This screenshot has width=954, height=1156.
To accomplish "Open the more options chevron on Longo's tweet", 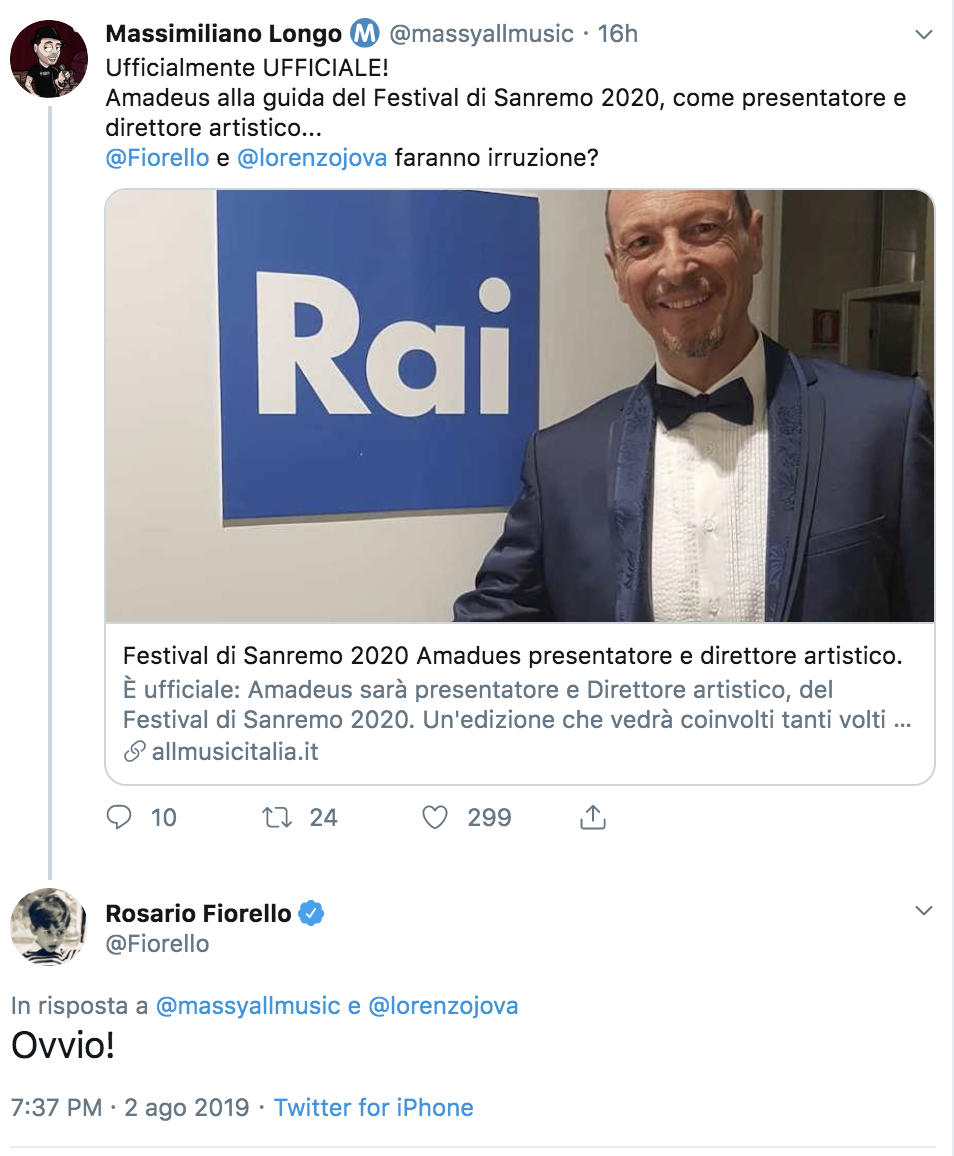I will coord(924,35).
